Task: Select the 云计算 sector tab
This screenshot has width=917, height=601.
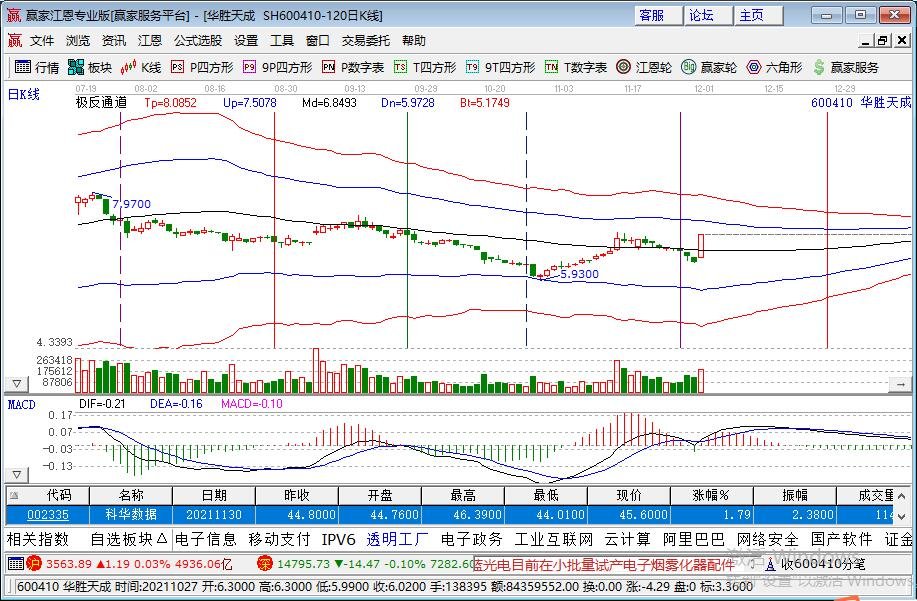Action: click(x=627, y=539)
